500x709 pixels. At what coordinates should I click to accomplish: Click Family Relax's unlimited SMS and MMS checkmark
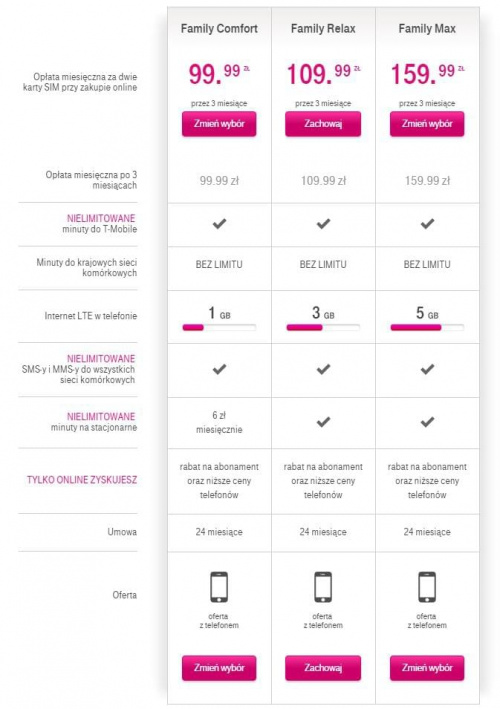[323, 369]
